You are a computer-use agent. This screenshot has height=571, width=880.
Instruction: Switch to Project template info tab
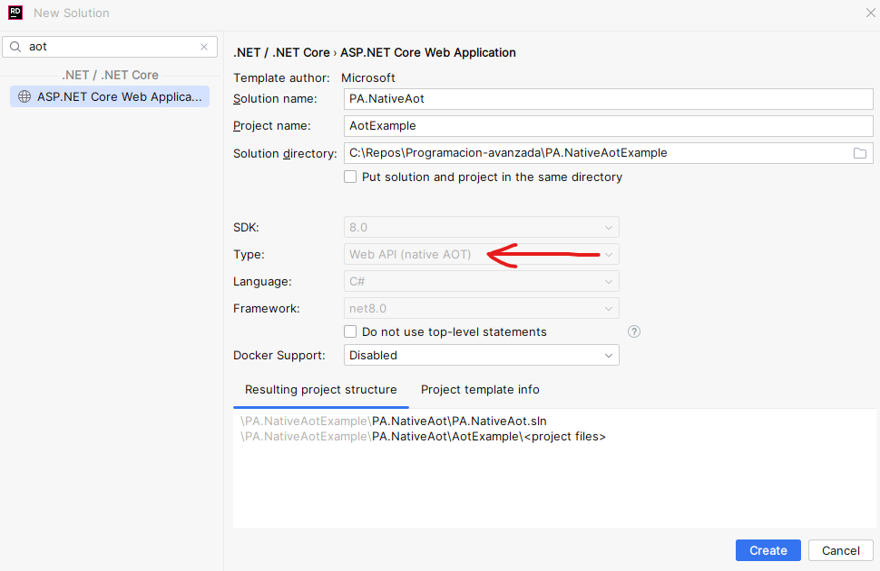point(480,390)
